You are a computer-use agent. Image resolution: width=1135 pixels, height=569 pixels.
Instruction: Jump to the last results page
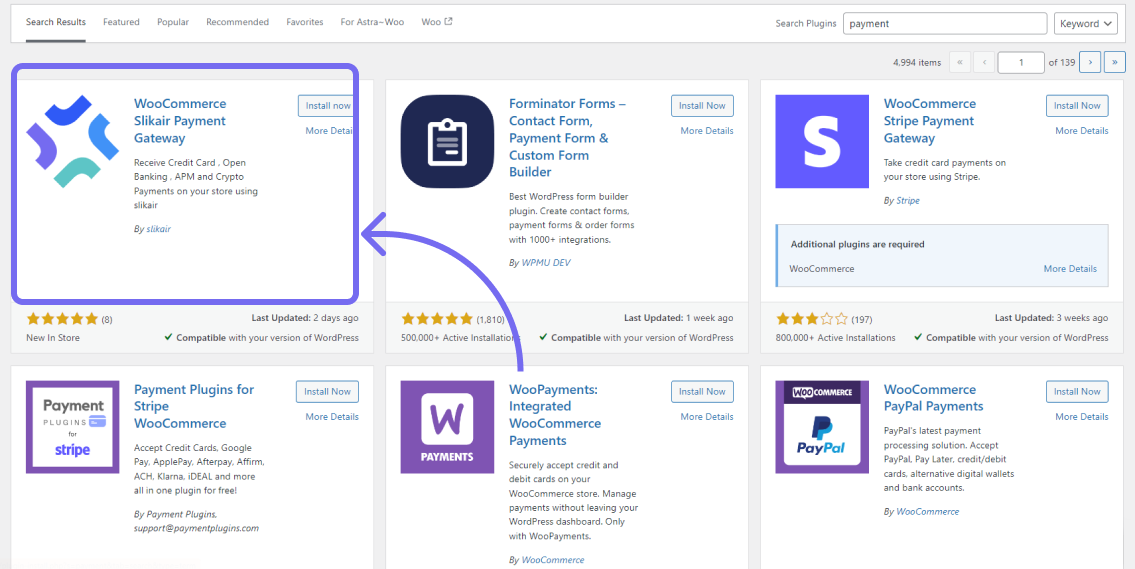1115,62
